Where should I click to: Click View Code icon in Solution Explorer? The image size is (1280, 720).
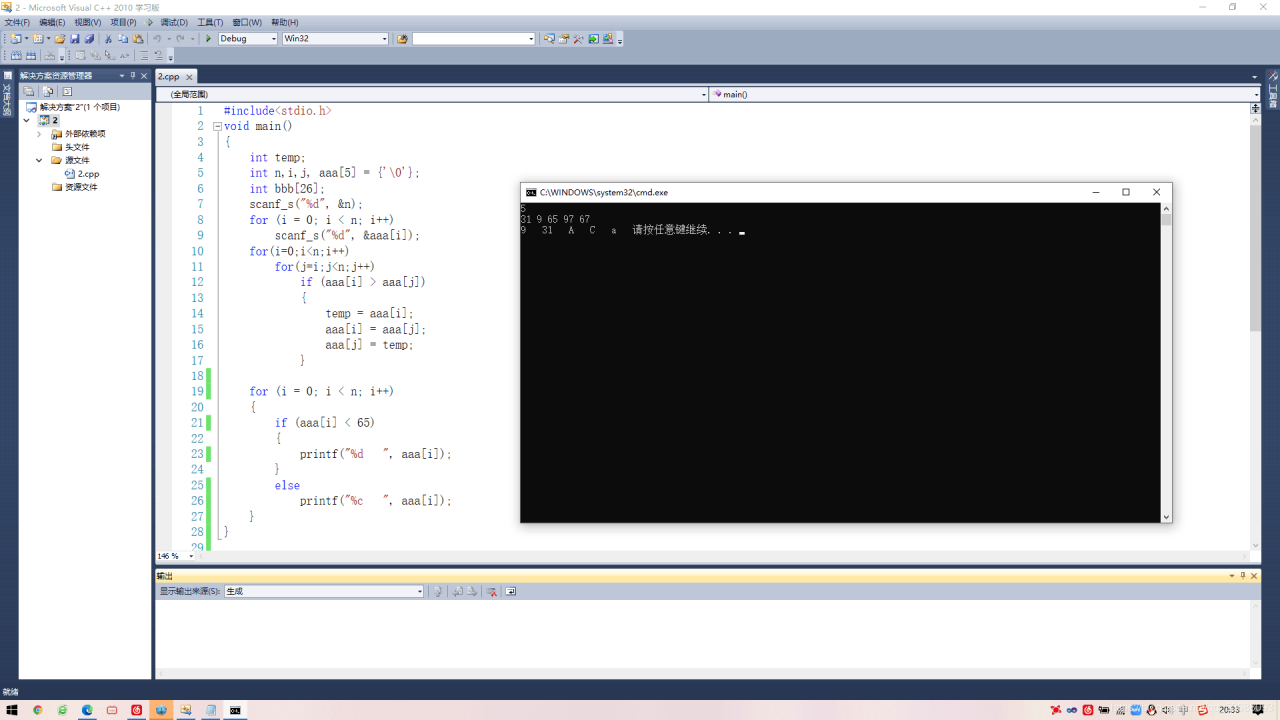pos(67,91)
